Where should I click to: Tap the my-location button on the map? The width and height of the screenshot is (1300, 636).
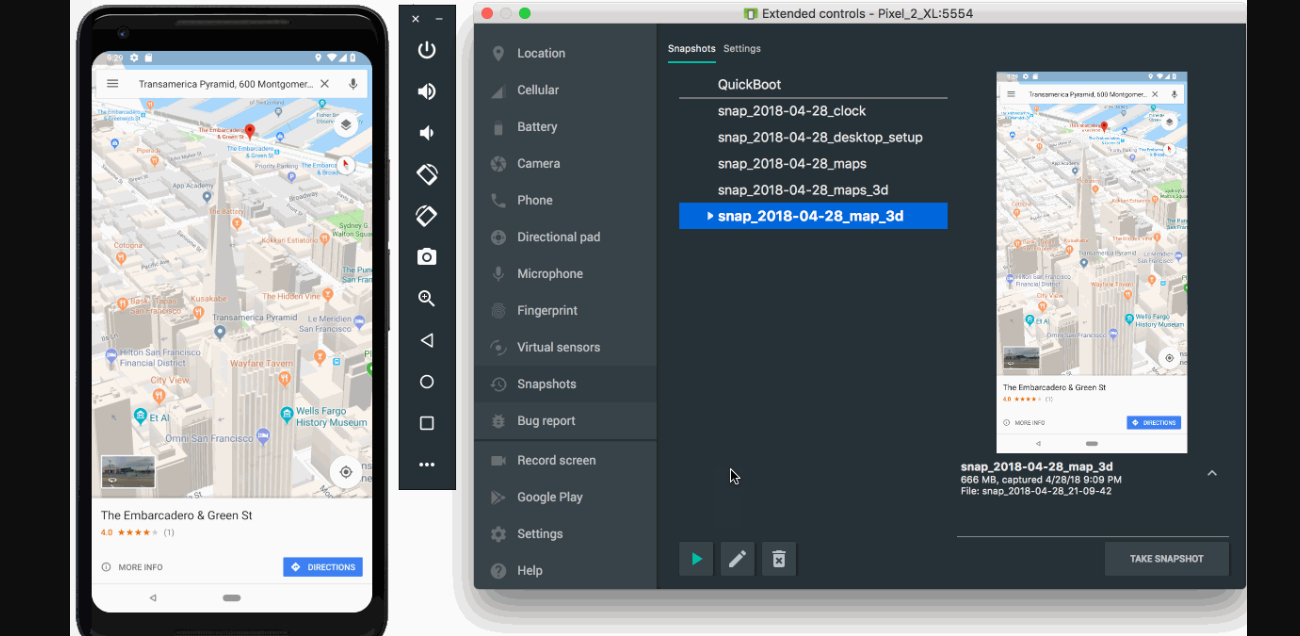coord(346,472)
